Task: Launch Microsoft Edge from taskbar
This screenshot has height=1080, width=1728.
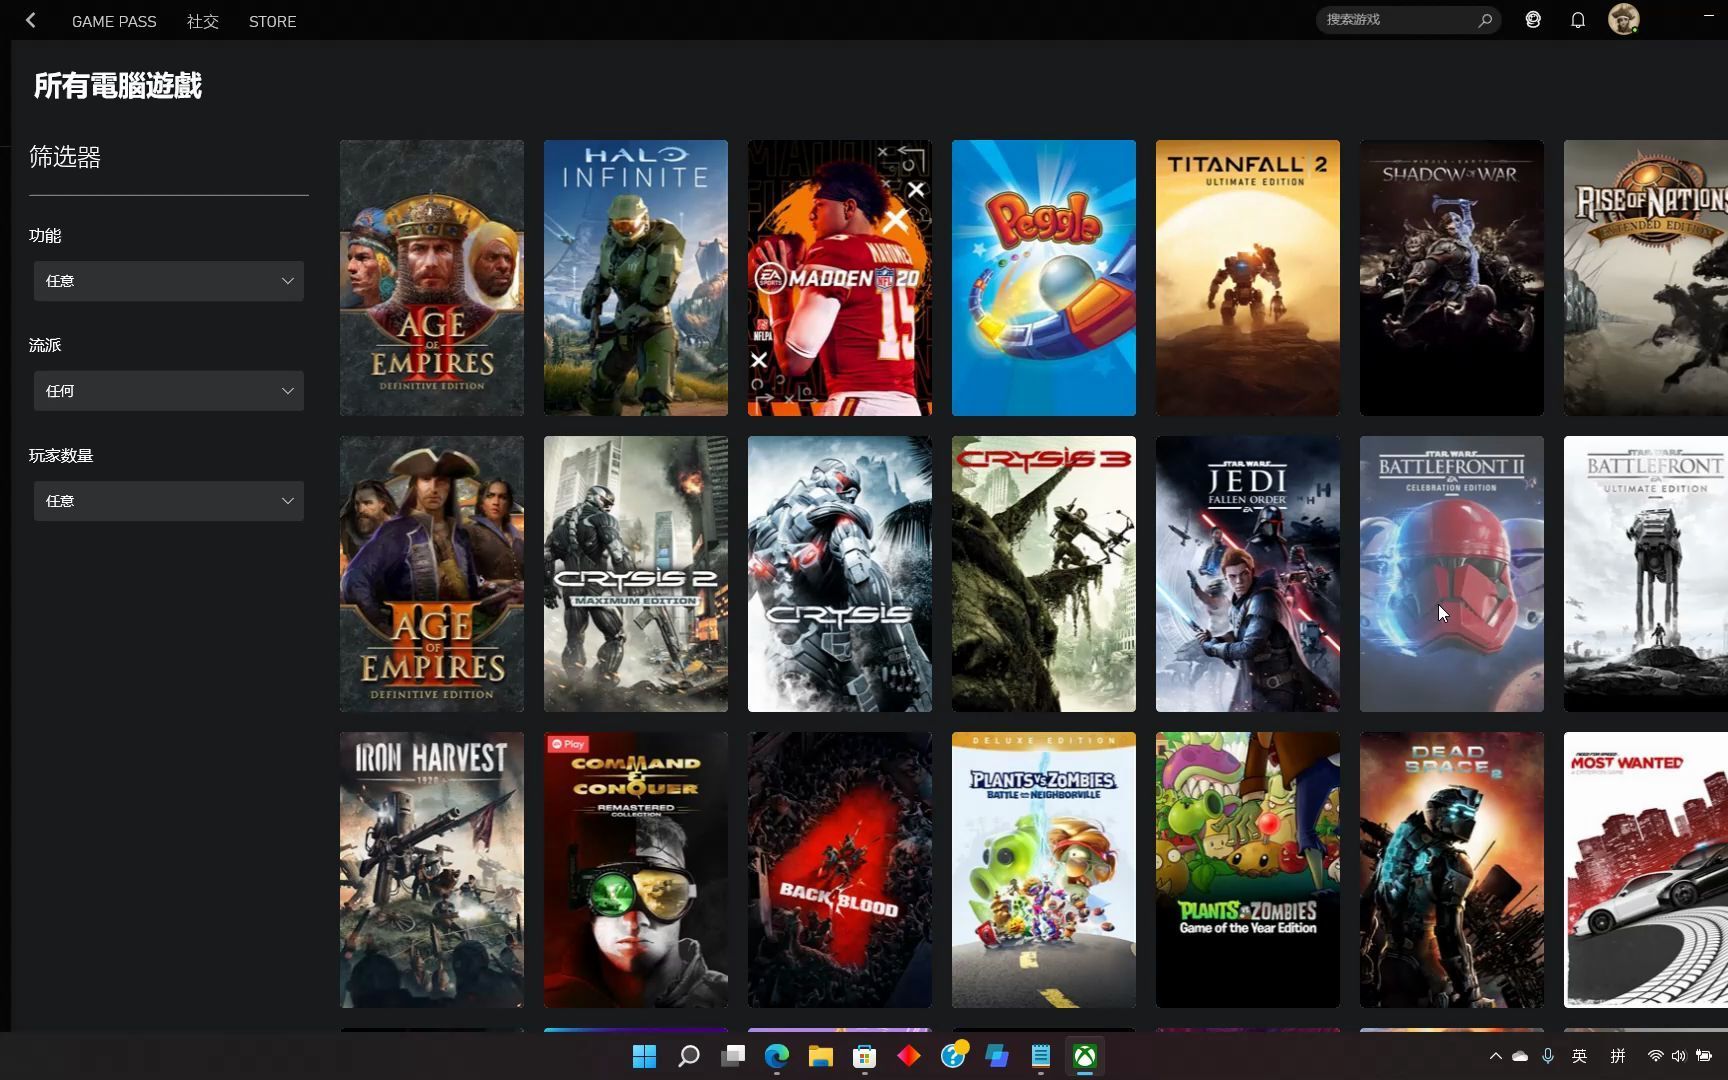Action: click(777, 1056)
